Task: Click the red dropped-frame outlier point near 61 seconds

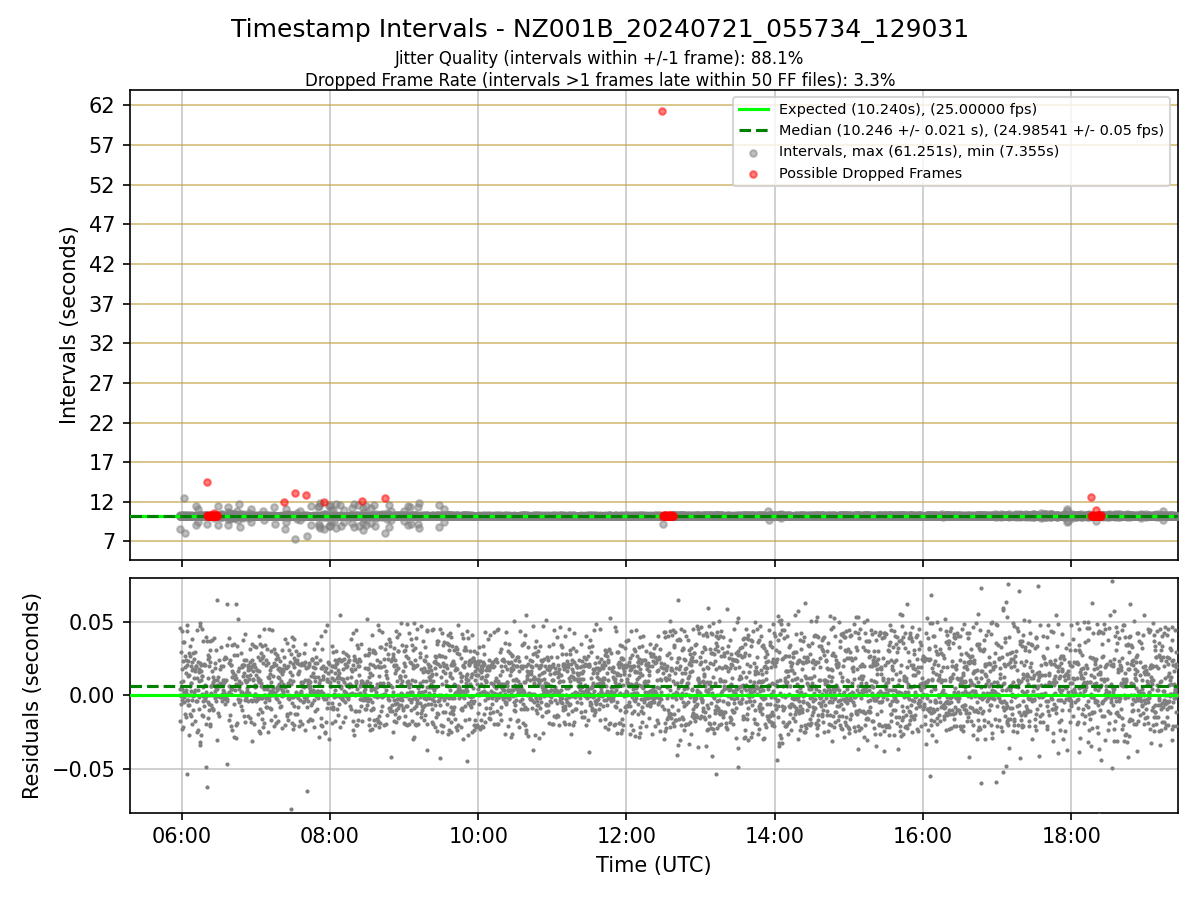Action: [662, 111]
